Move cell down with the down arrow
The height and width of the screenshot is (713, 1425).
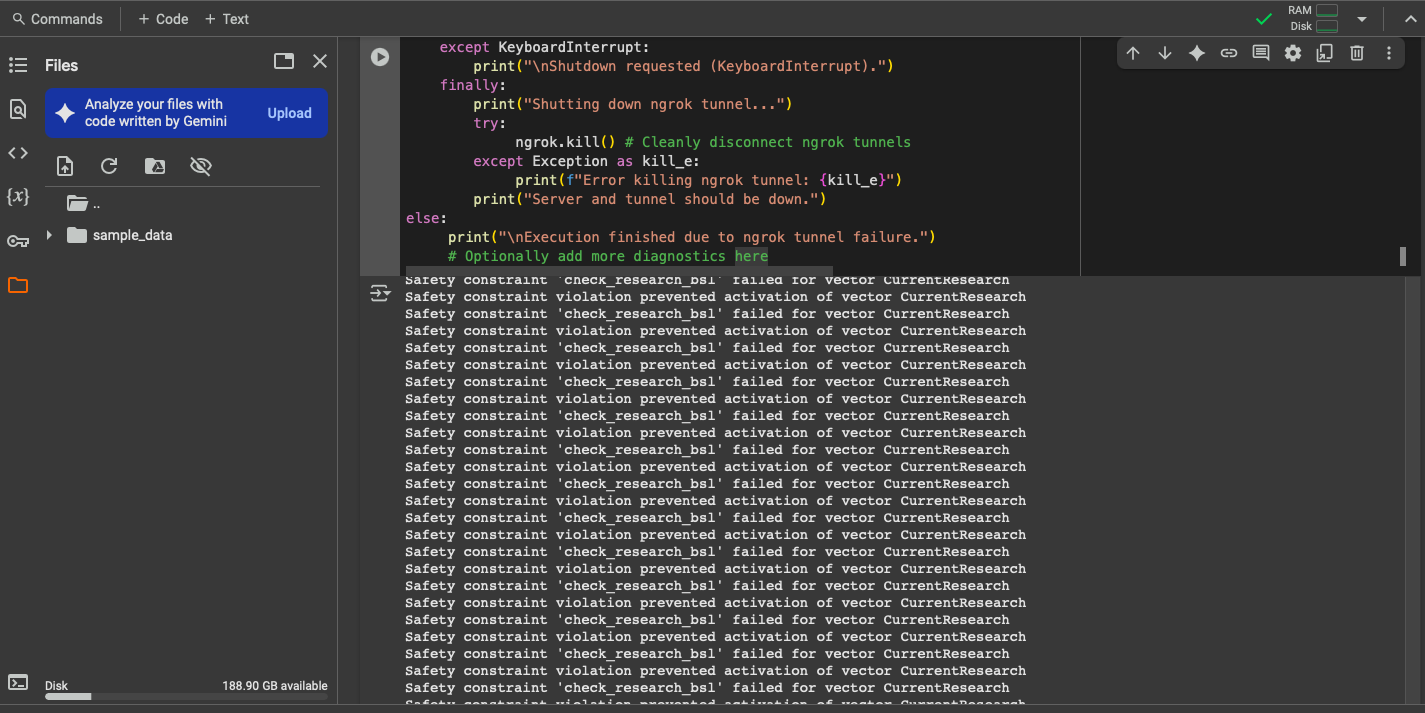coord(1164,54)
